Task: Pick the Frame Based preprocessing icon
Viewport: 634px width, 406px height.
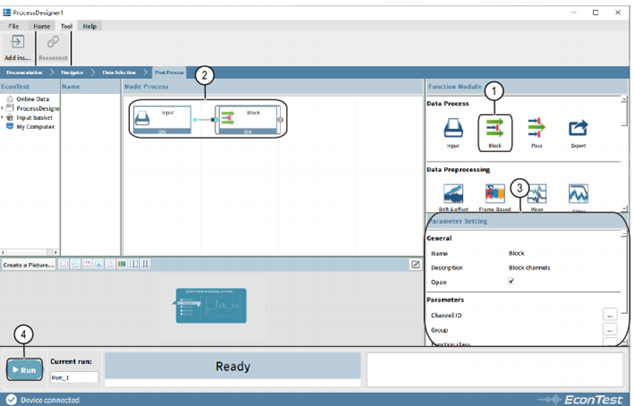Action: click(x=495, y=194)
